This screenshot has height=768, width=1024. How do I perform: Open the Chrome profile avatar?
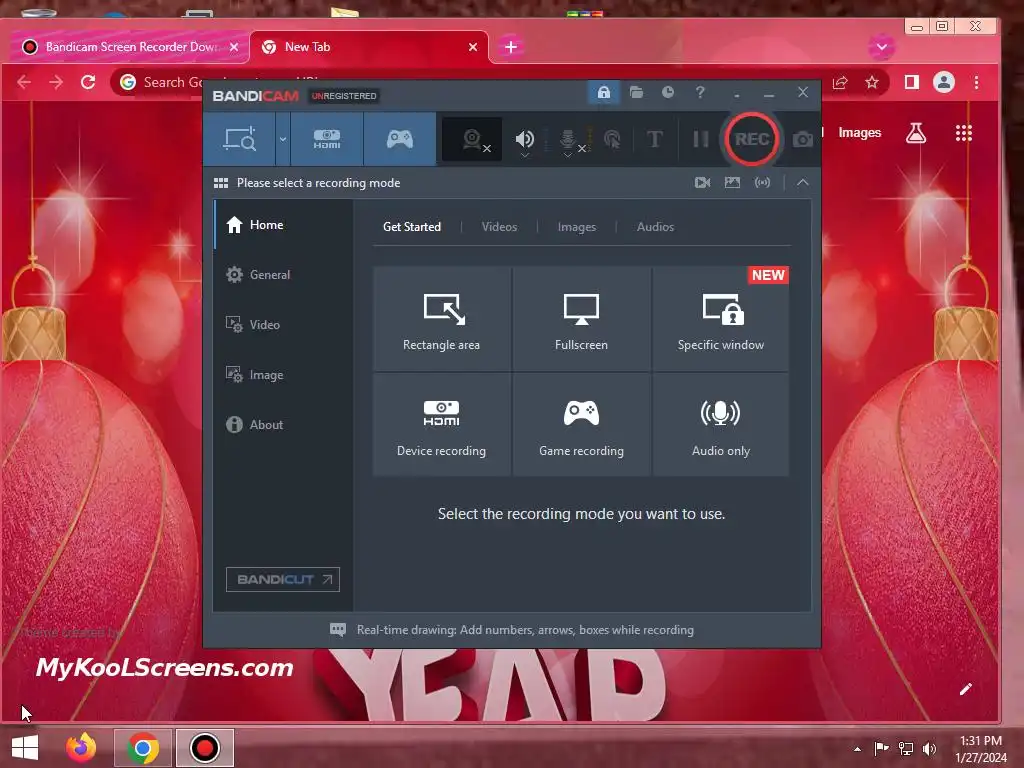(944, 82)
